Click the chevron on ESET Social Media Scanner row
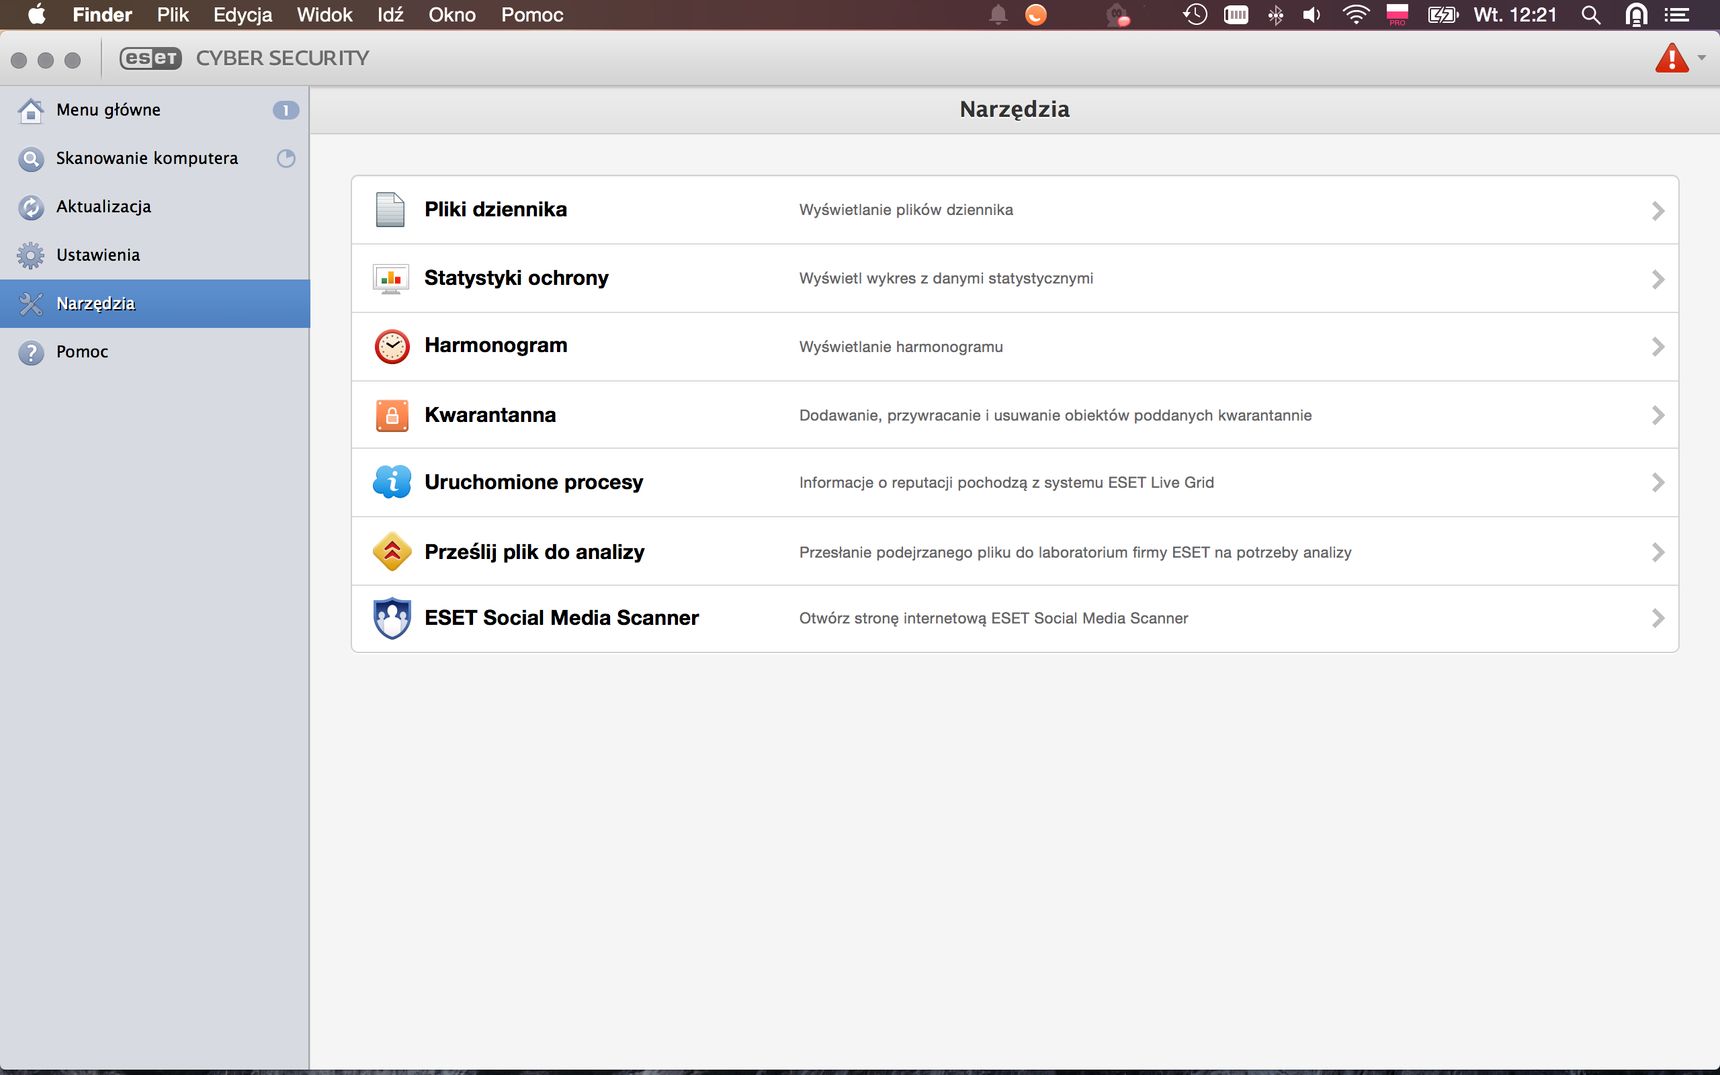This screenshot has width=1720, height=1075. click(1658, 619)
